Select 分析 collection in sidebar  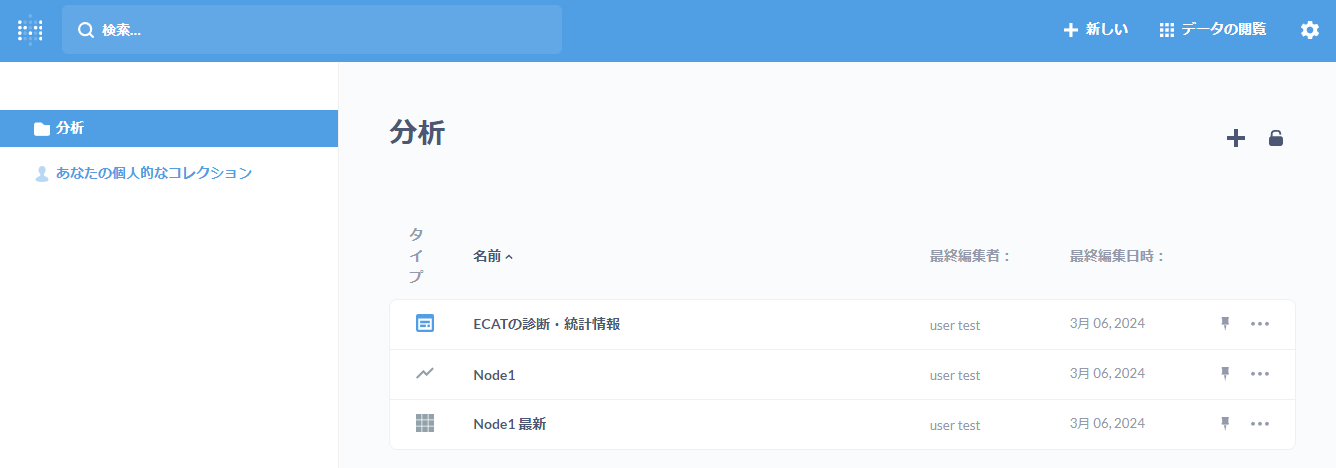(x=70, y=128)
